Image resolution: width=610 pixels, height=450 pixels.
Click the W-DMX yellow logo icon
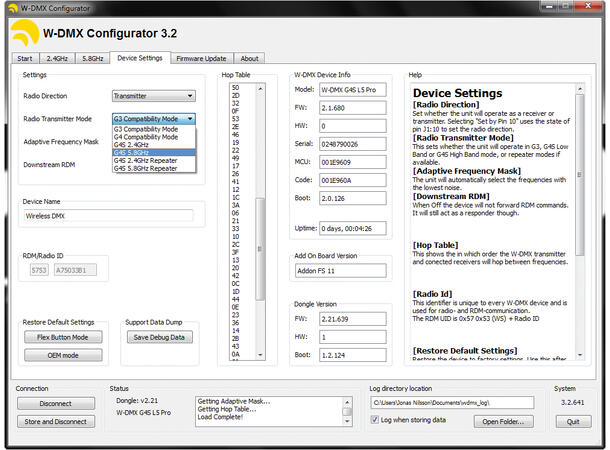pyautogui.click(x=25, y=33)
